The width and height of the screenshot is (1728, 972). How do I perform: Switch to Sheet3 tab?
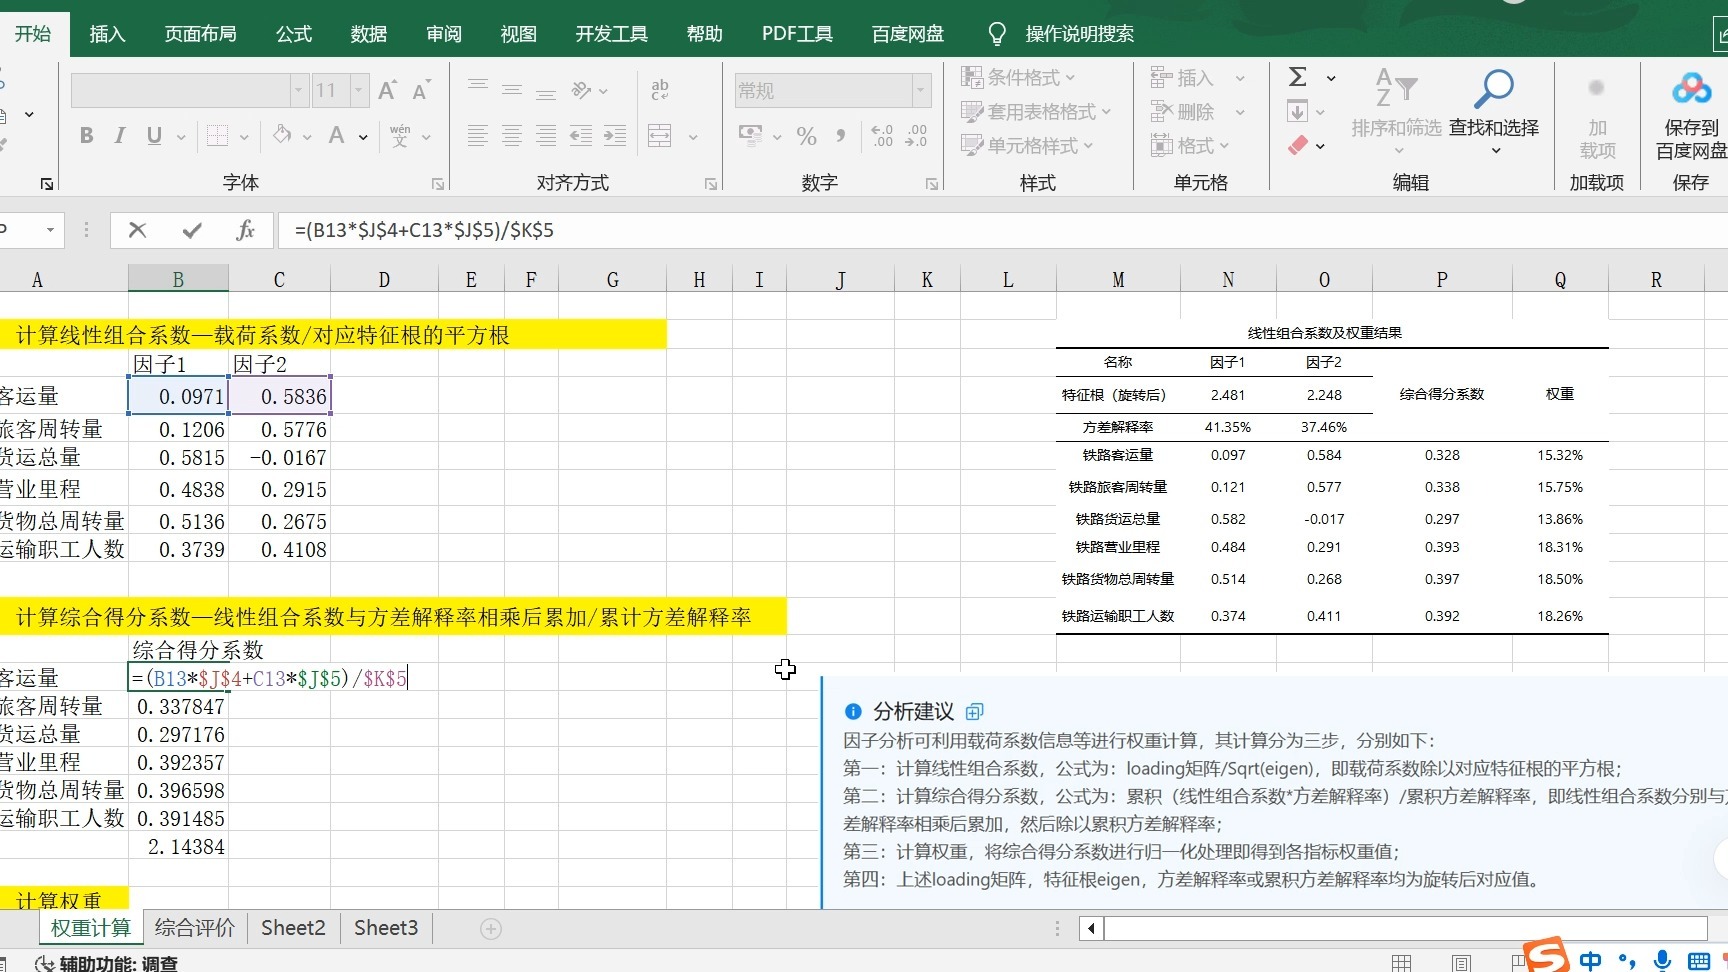click(386, 928)
